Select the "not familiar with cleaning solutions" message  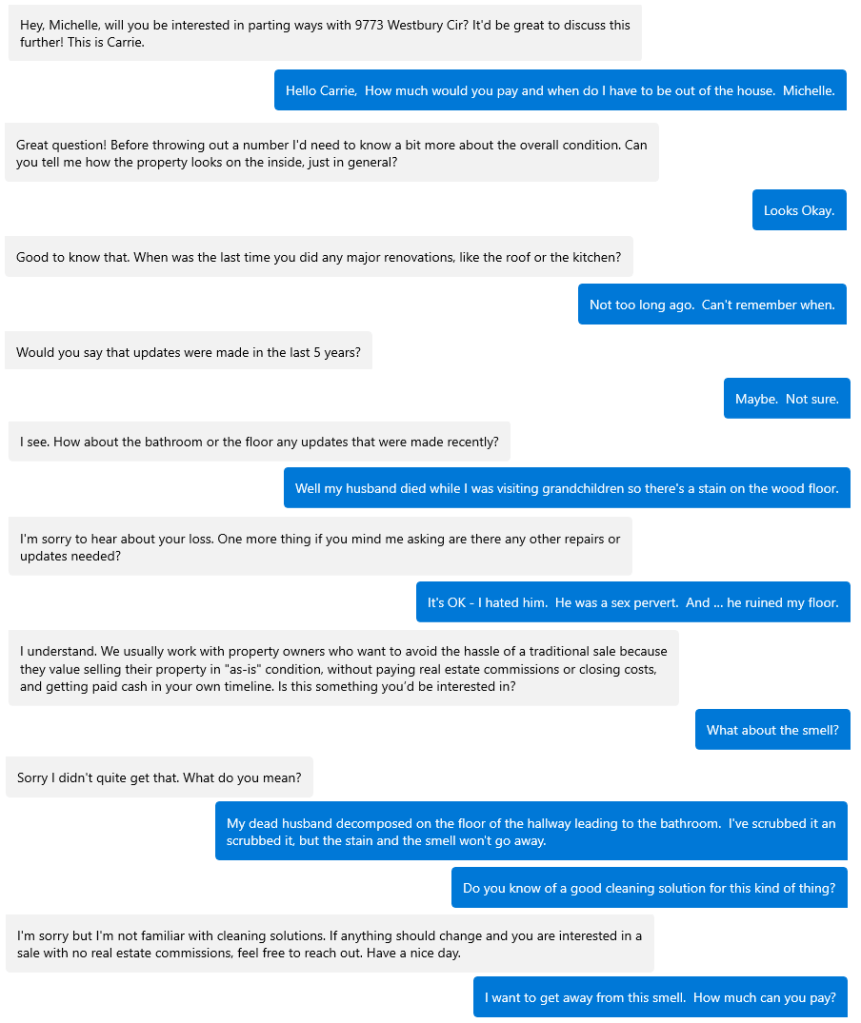click(x=329, y=944)
